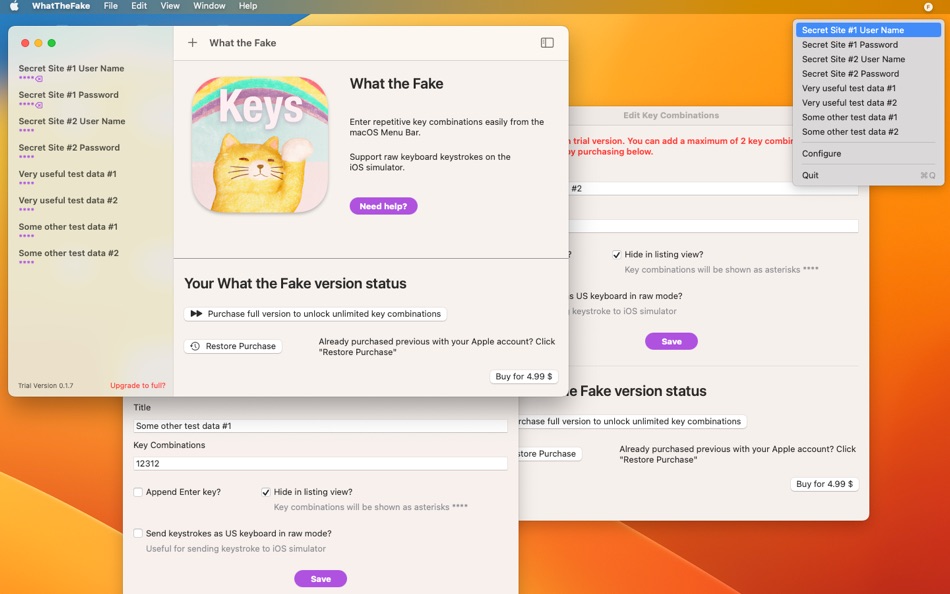Image resolution: width=950 pixels, height=594 pixels.
Task: Click the plus icon to add key combination
Action: pos(192,42)
